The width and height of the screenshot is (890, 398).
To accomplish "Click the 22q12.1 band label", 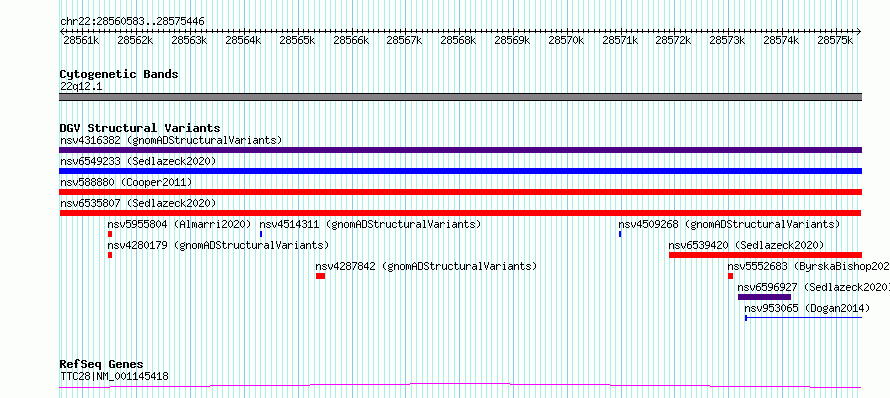I will coord(81,87).
